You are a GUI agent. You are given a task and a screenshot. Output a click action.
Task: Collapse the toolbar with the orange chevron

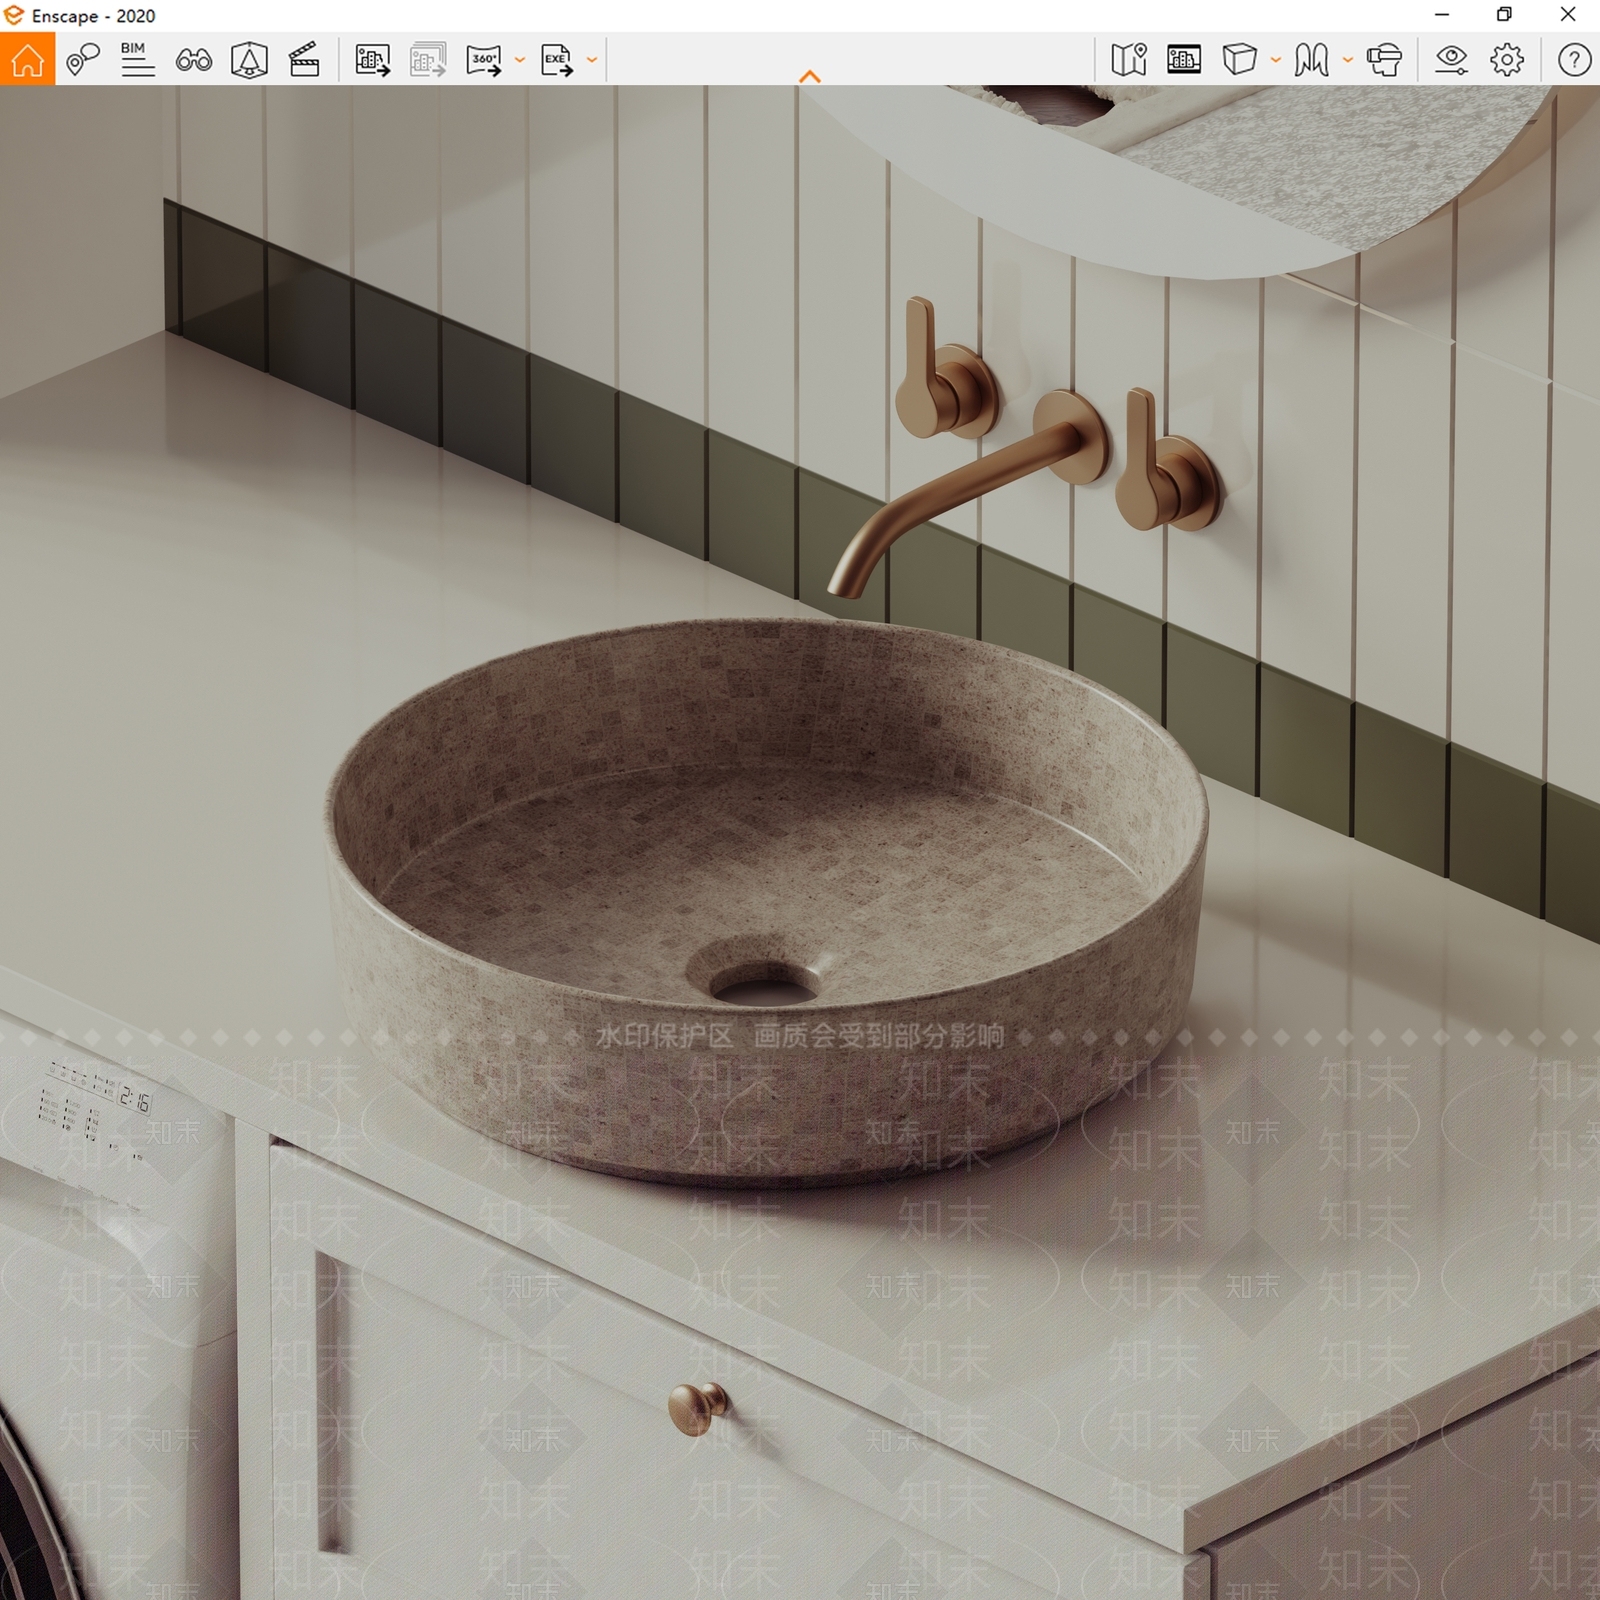click(810, 76)
